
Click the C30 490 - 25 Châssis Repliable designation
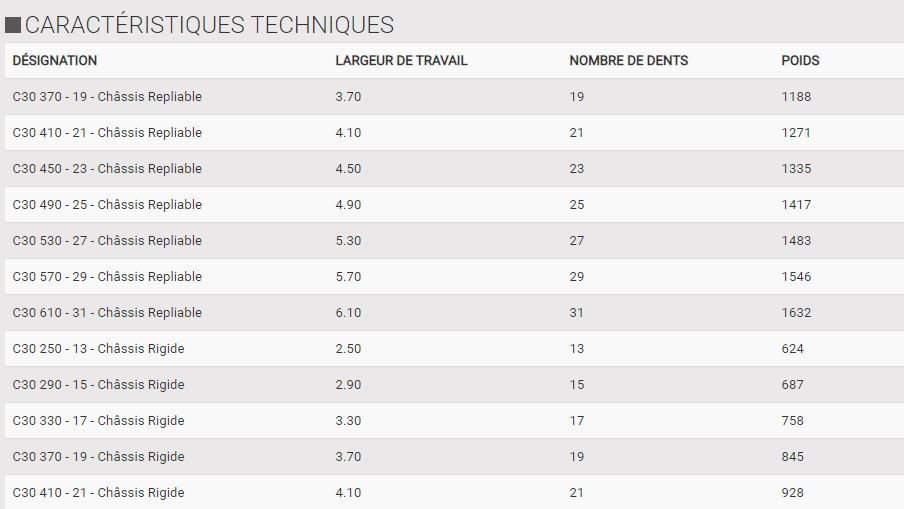coord(107,205)
